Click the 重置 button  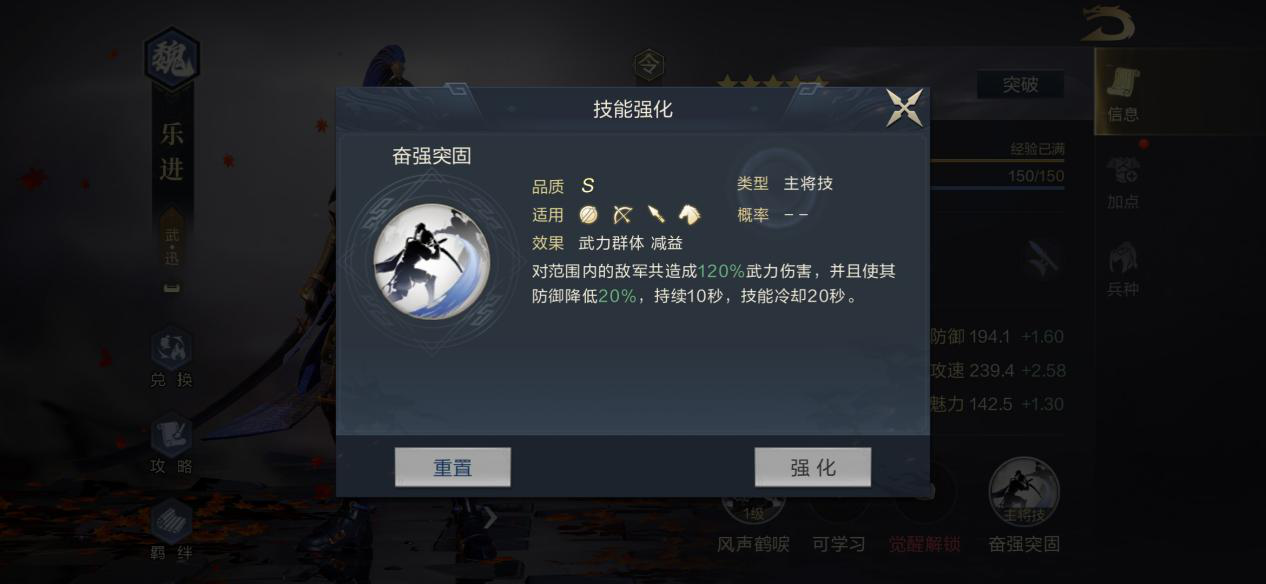click(x=453, y=467)
